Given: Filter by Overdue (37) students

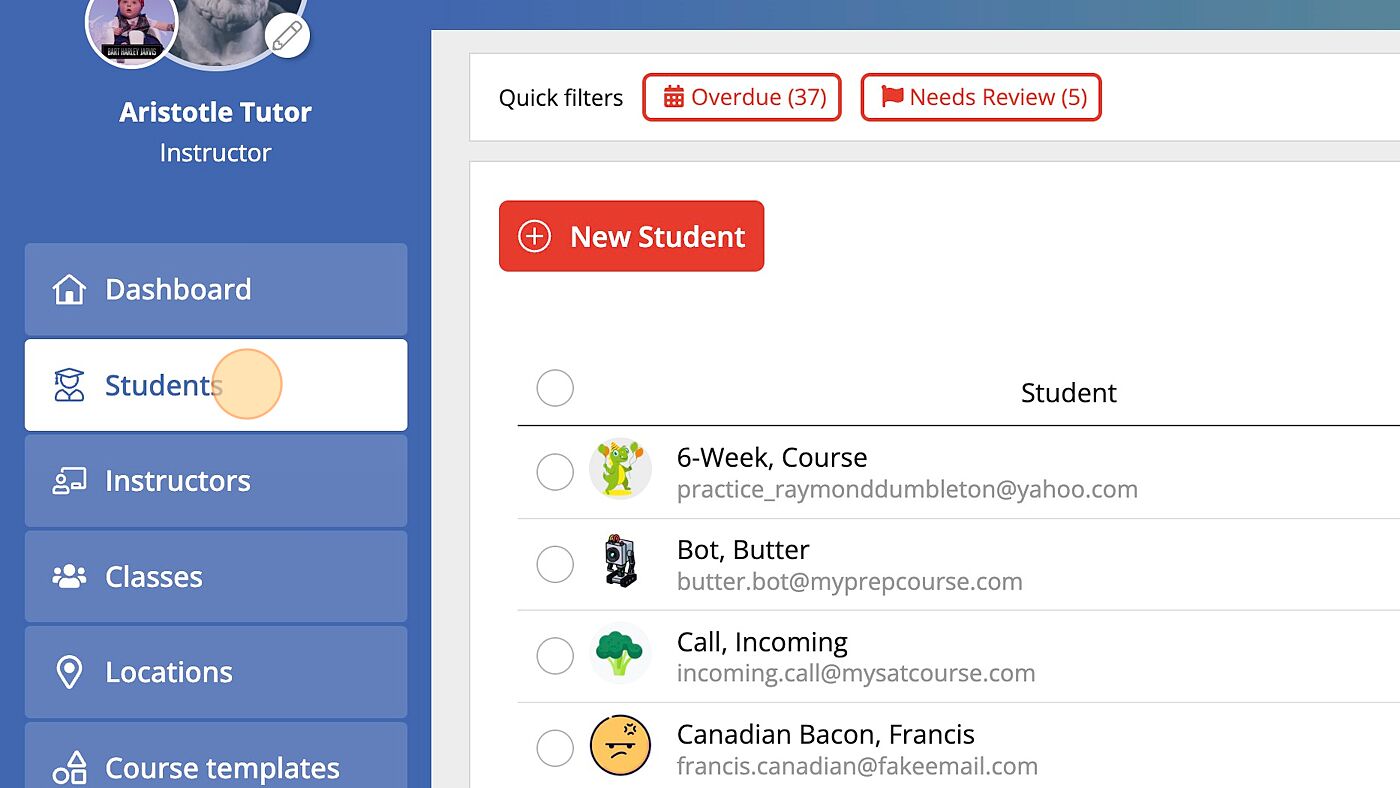Looking at the screenshot, I should pyautogui.click(x=742, y=97).
